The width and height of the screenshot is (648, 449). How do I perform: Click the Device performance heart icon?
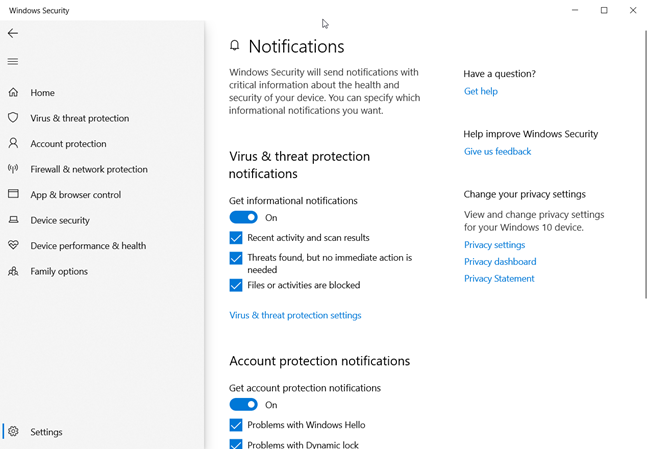pos(13,245)
